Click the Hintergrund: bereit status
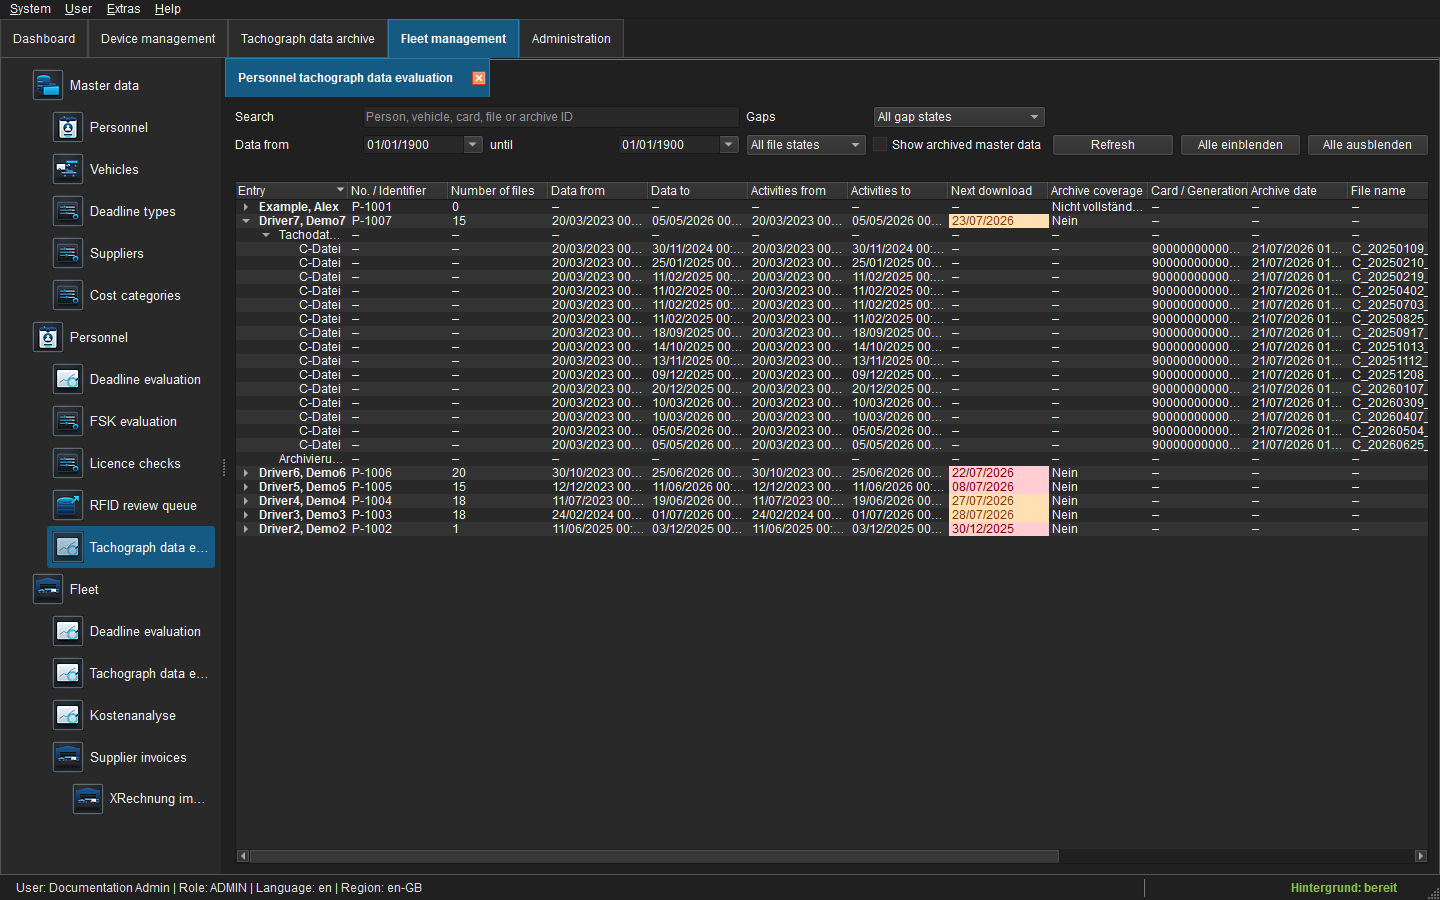Viewport: 1440px width, 900px height. (1343, 888)
